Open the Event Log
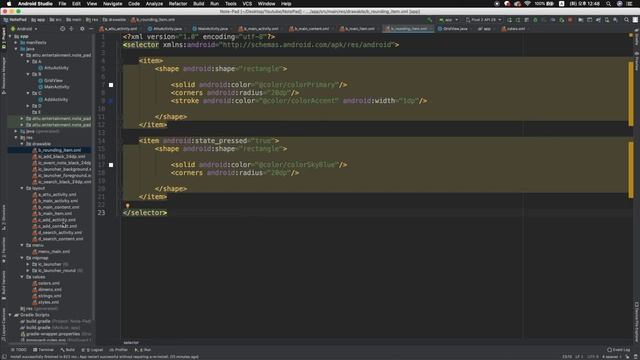The image size is (640, 360). tap(618, 350)
